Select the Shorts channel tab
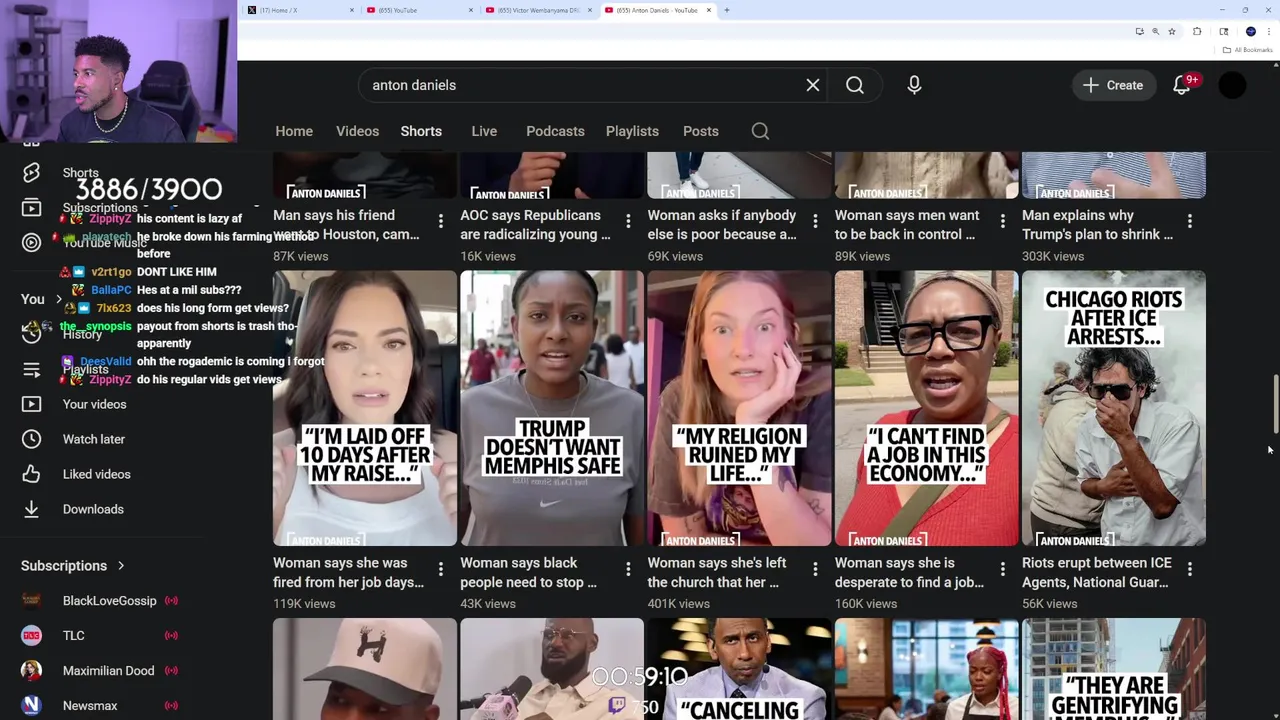 coord(421,131)
